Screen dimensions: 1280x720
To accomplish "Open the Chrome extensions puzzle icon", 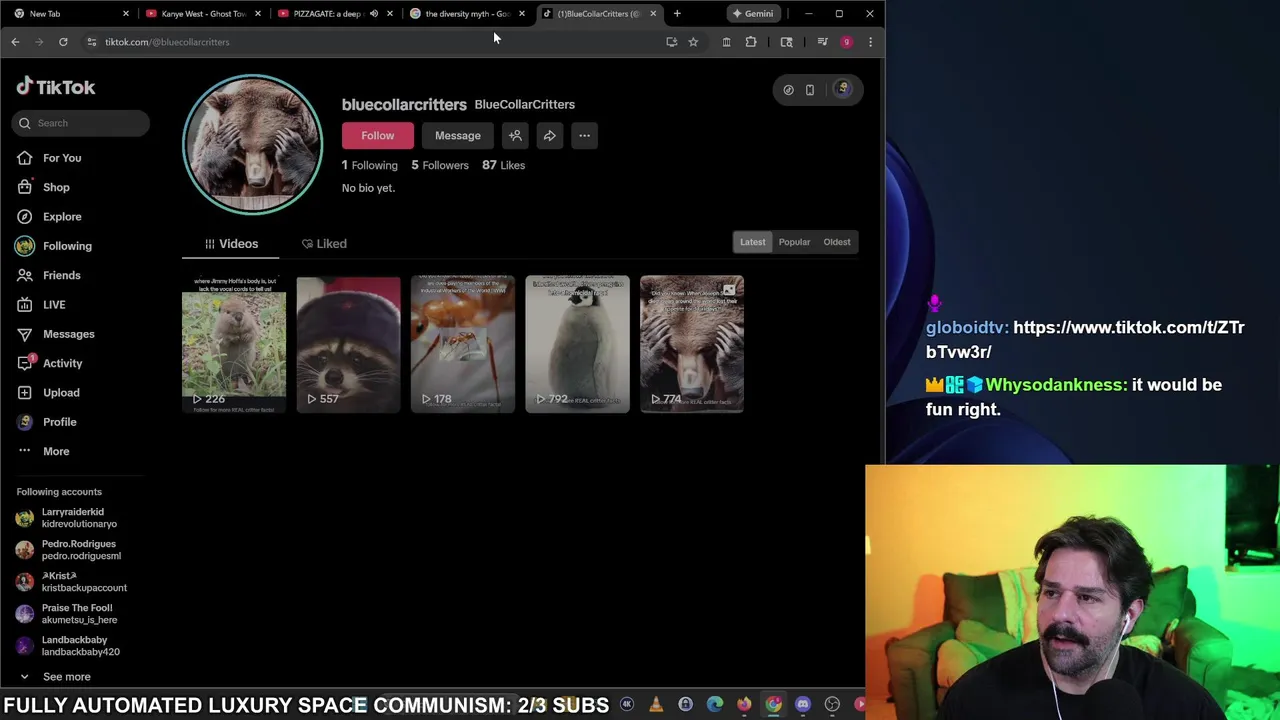I will (751, 42).
